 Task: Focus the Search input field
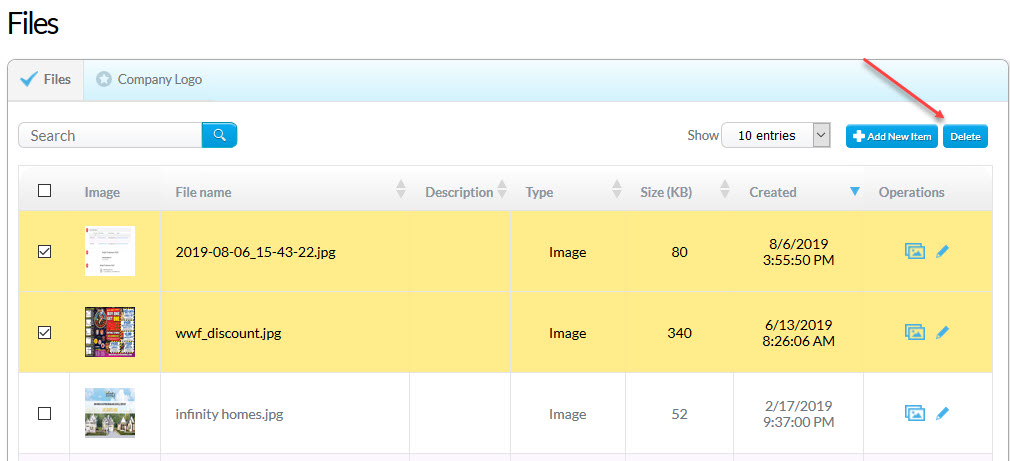(110, 135)
